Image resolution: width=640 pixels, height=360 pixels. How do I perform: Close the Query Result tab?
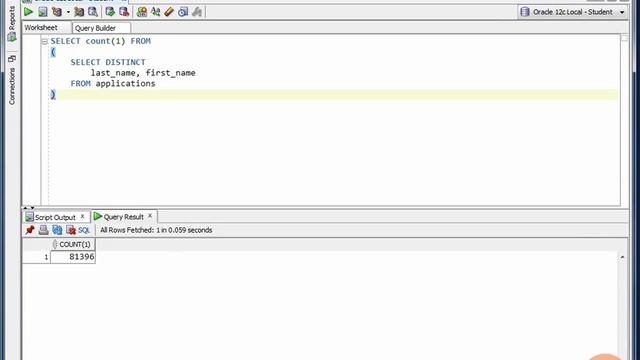click(150, 216)
